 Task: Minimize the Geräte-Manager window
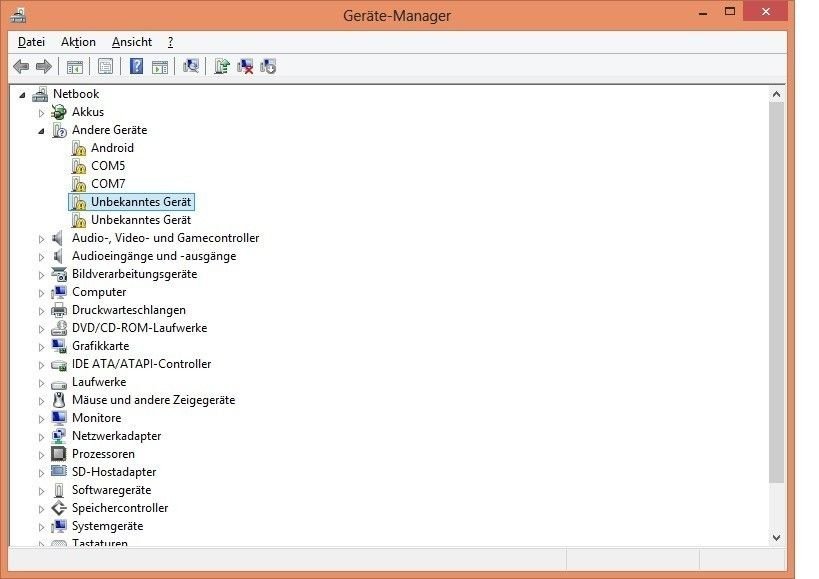(x=703, y=13)
